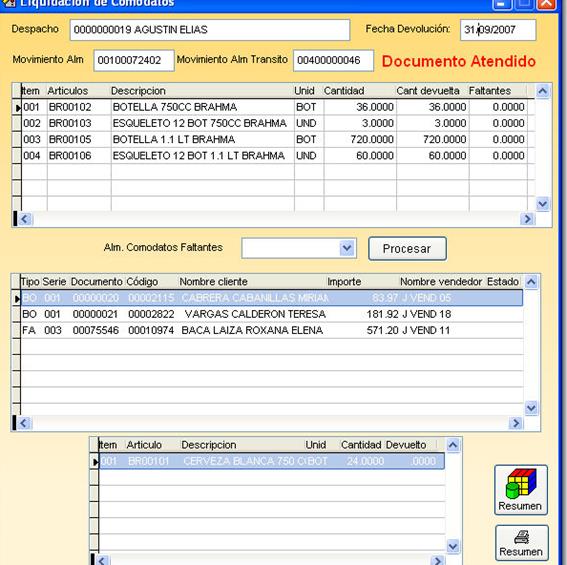
Task: Click right scroll arrow of documents grid
Action: [x=516, y=423]
